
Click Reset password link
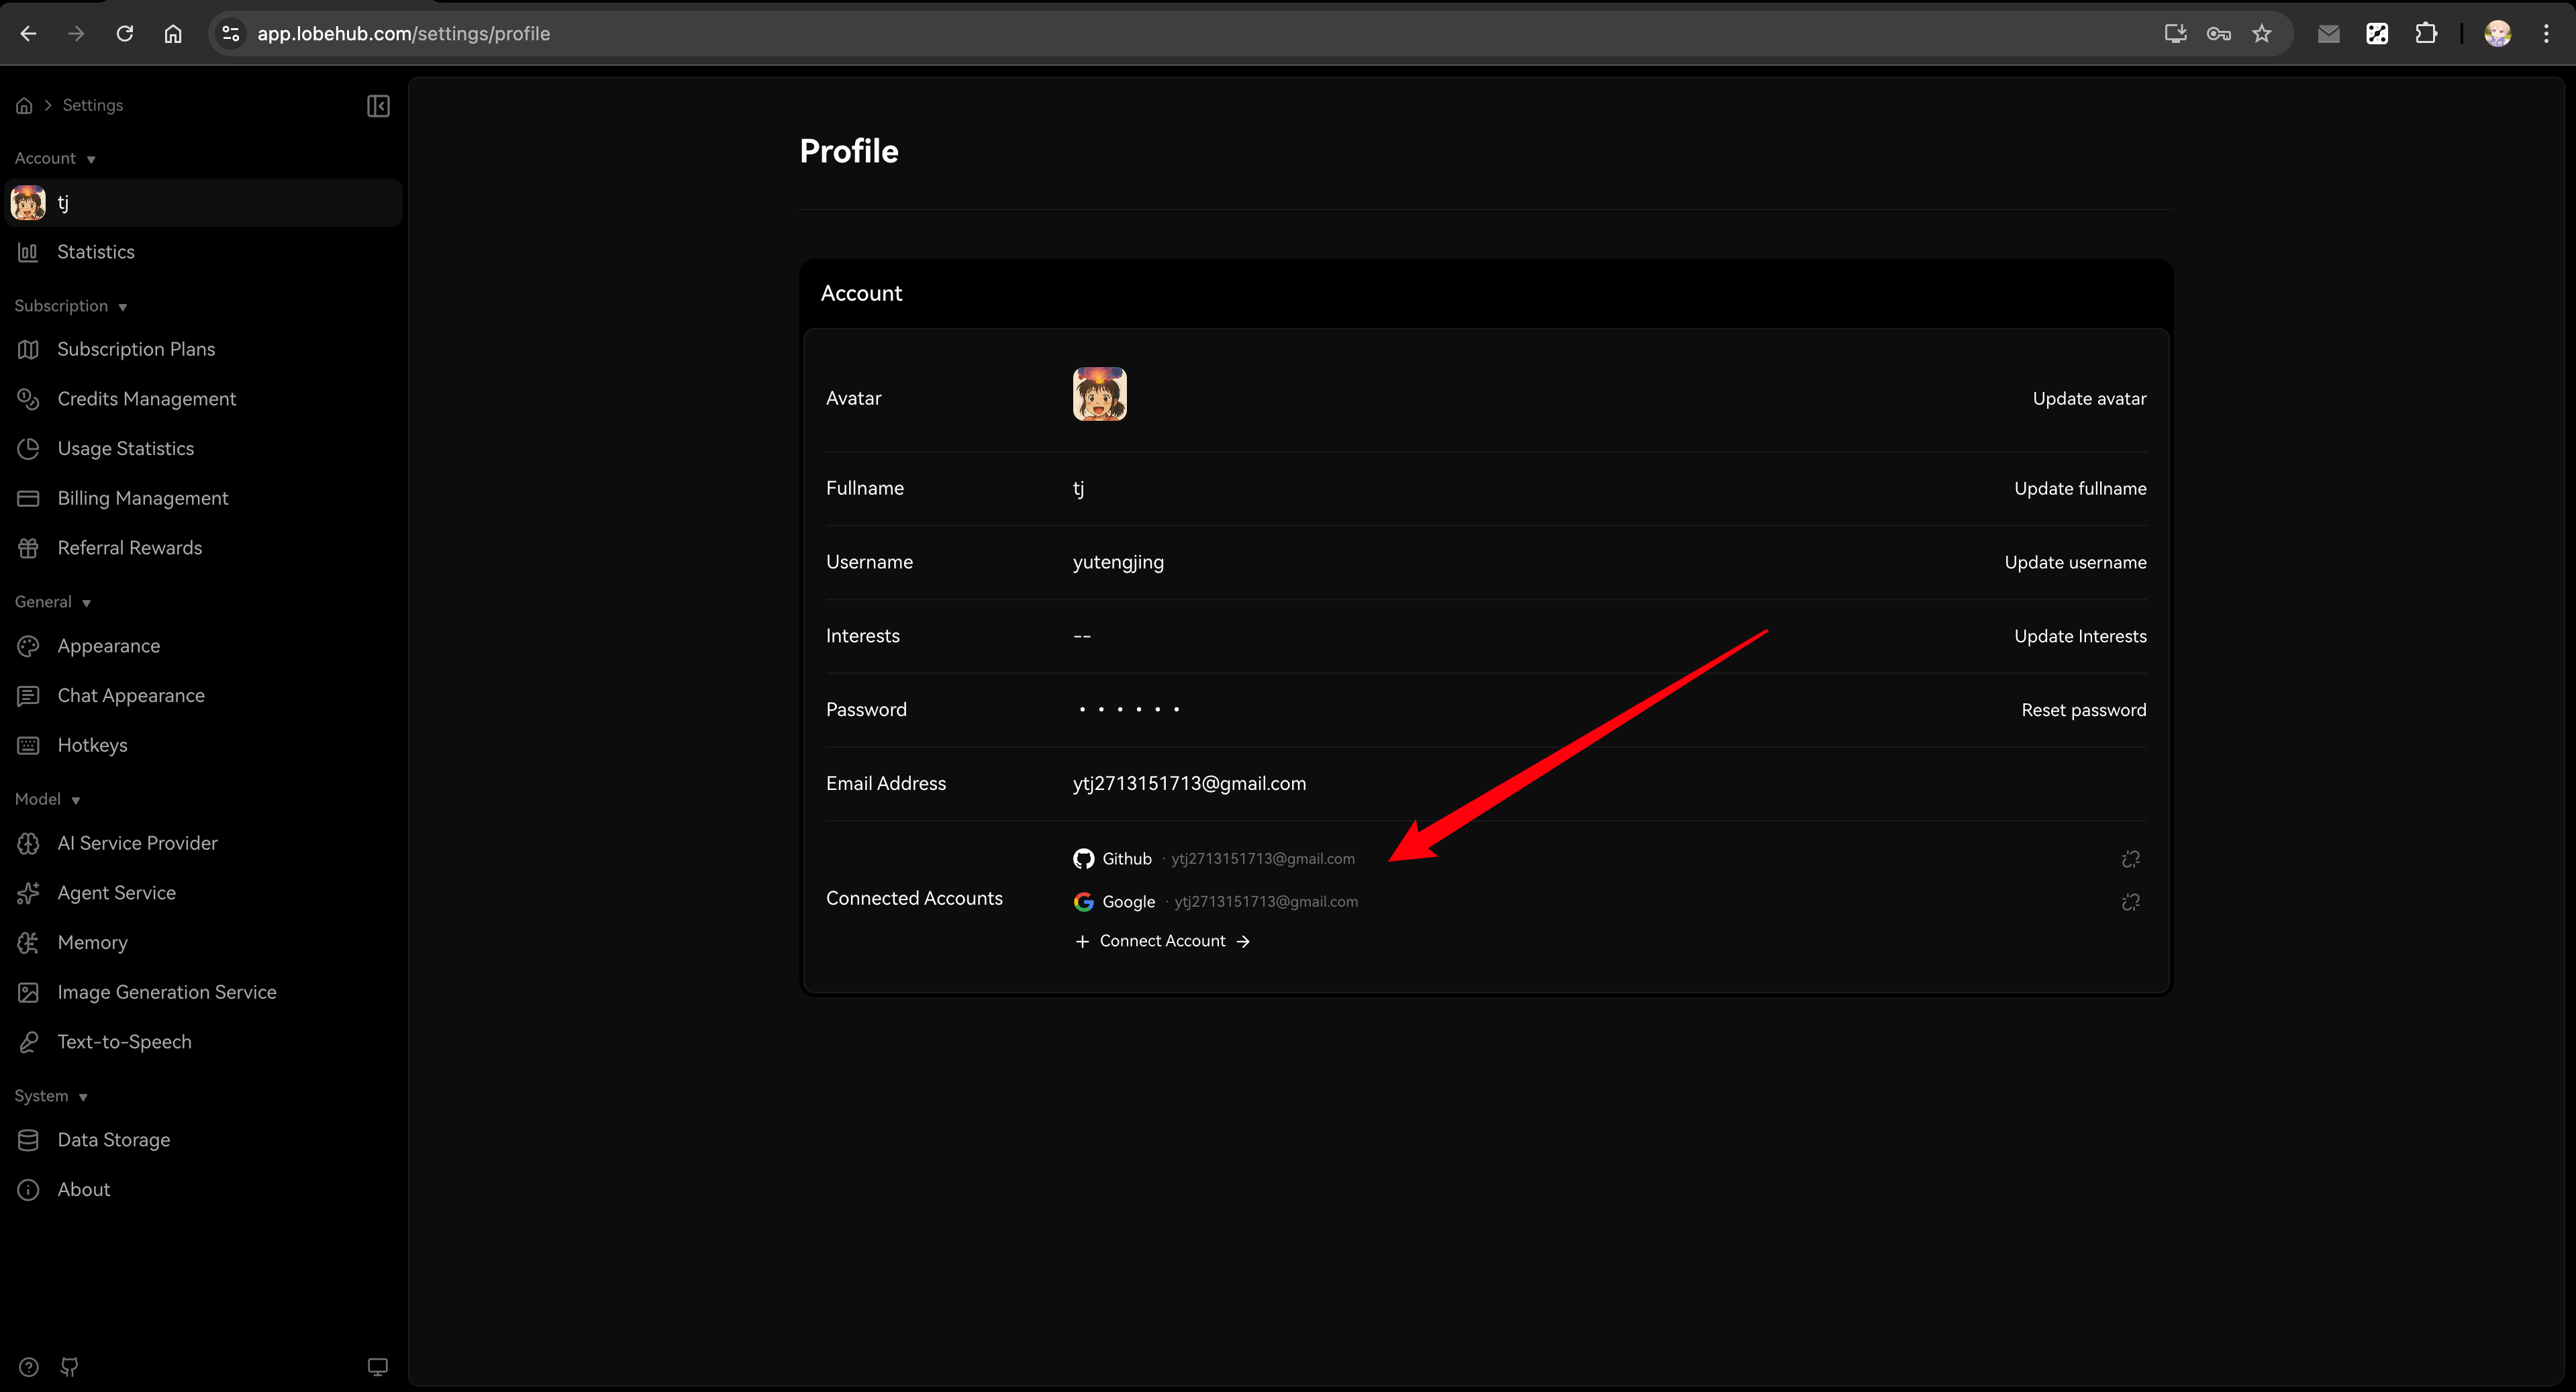point(2083,710)
